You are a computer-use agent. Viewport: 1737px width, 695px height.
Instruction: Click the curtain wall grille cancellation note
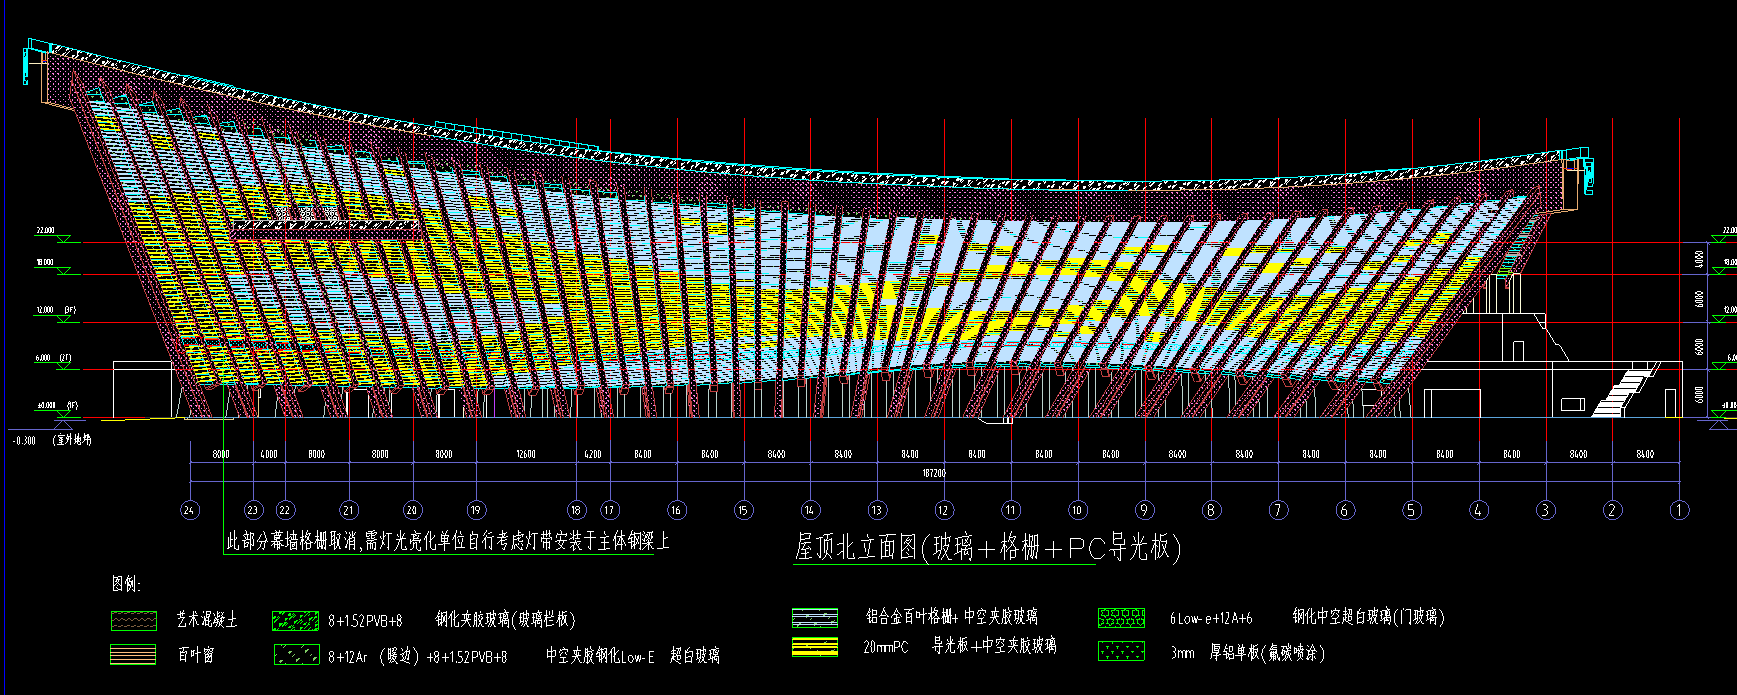[448, 542]
